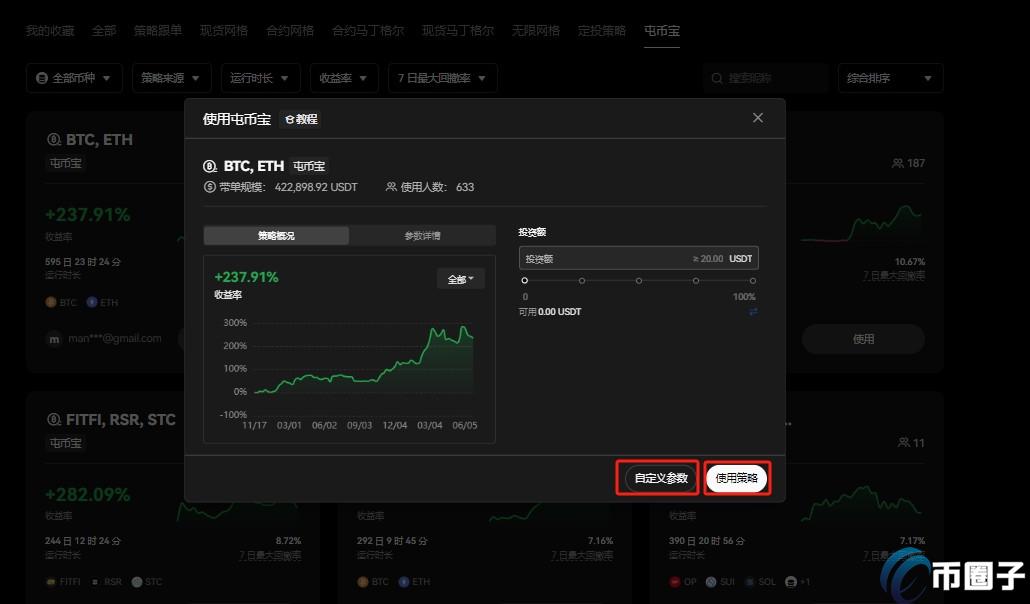Select the 100% stop on the investment slider
The height and width of the screenshot is (604, 1030).
[753, 281]
